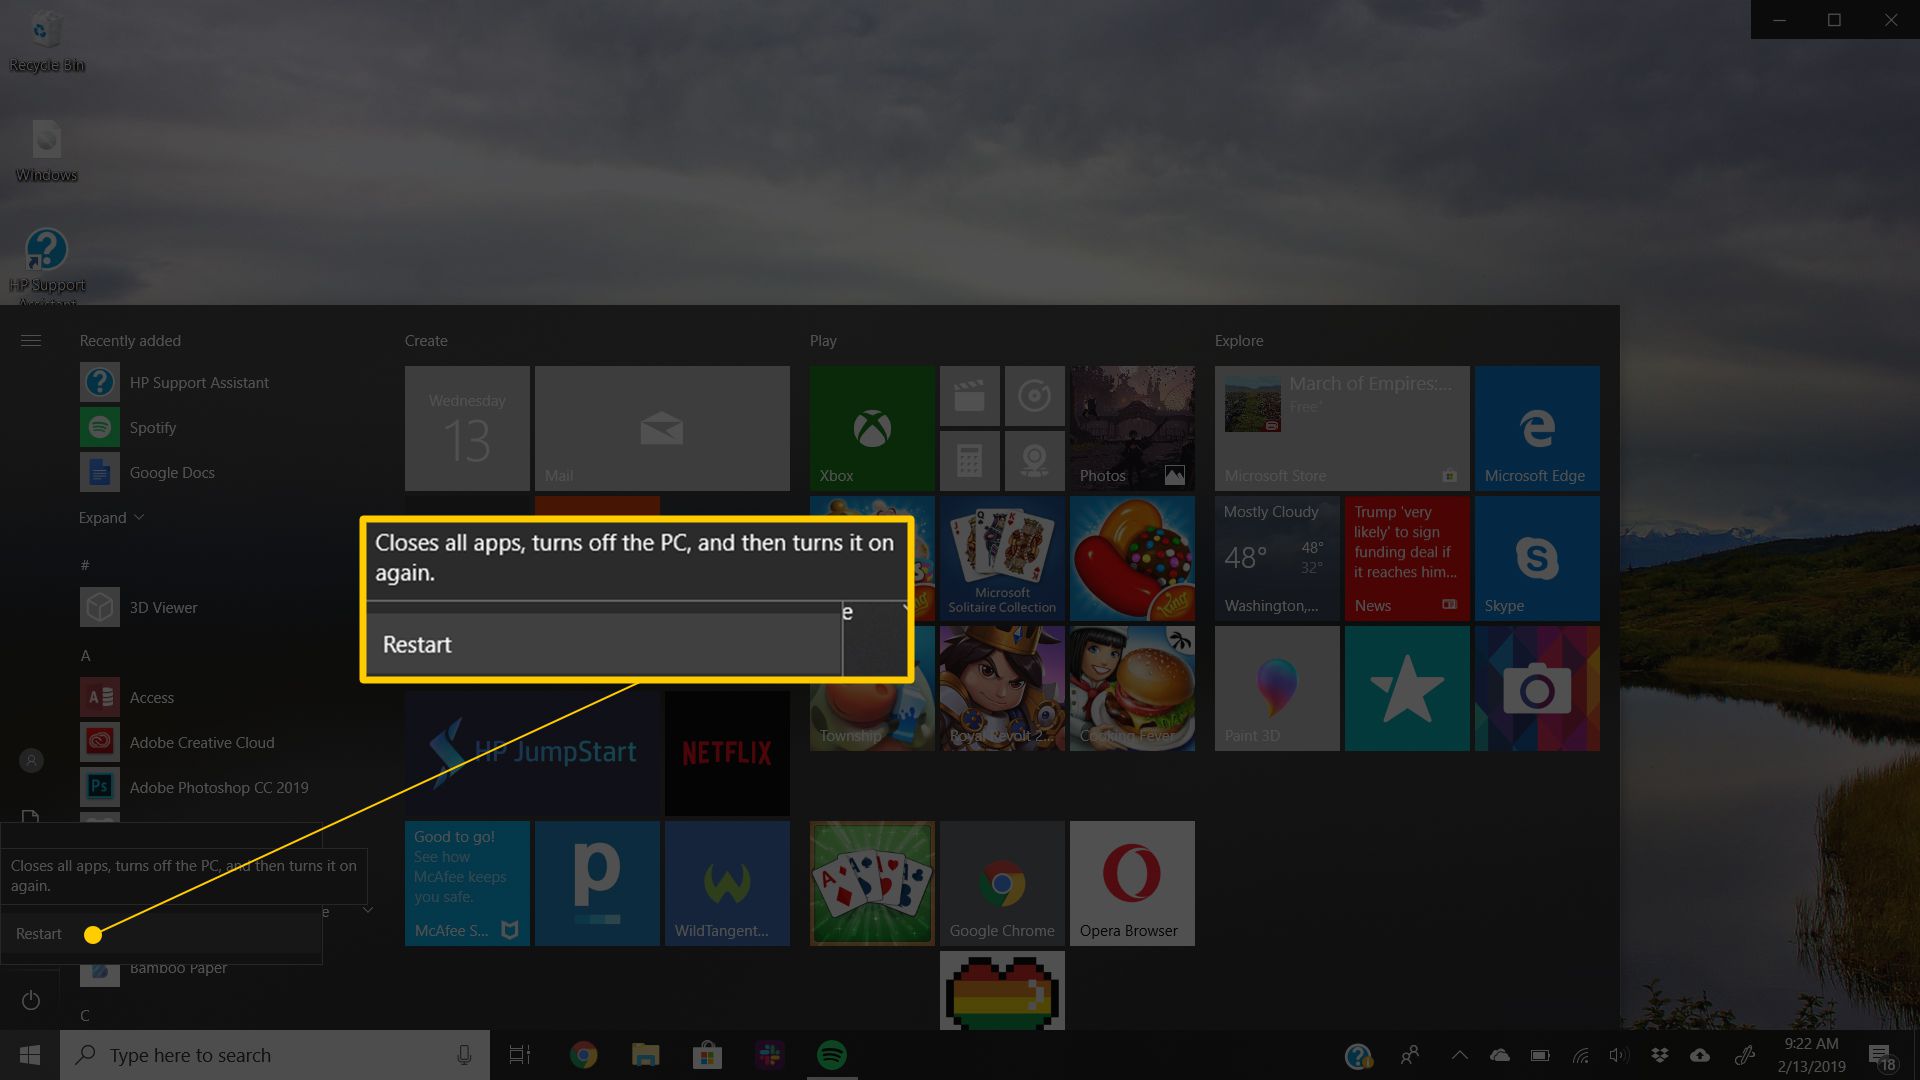This screenshot has height=1080, width=1920.
Task: Select Explore section in Start
Action: point(1238,339)
